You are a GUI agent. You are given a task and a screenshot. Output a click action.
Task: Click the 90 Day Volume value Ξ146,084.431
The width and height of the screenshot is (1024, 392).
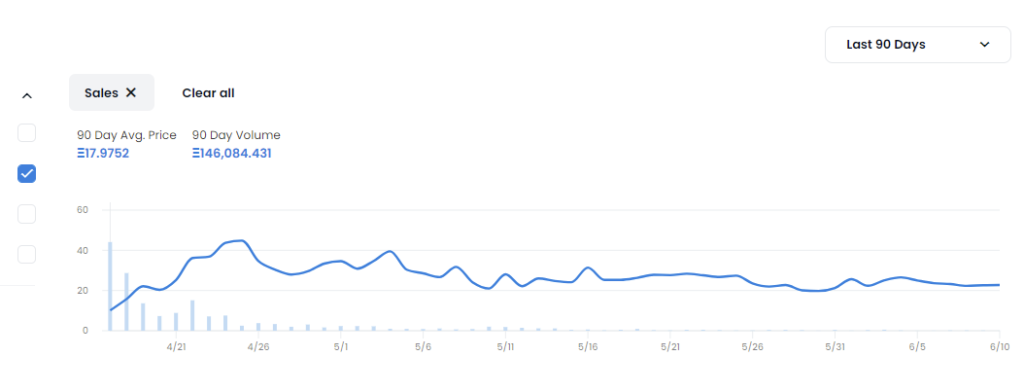click(232, 154)
